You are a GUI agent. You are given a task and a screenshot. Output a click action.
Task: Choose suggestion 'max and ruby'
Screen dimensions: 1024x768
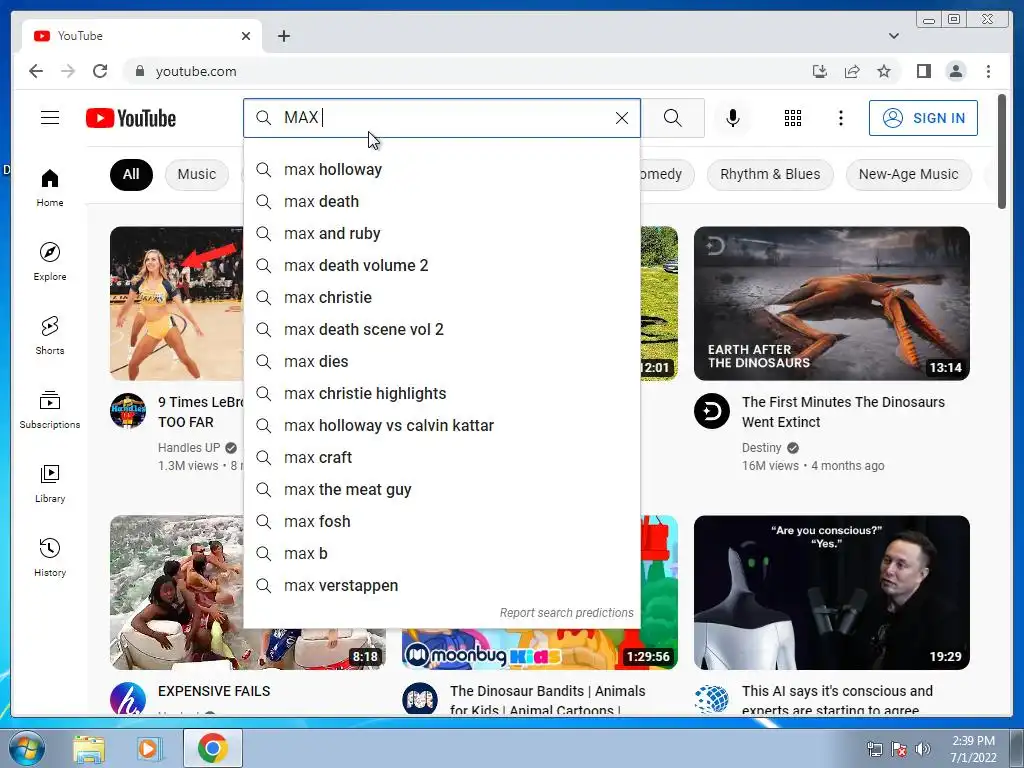coord(441,234)
